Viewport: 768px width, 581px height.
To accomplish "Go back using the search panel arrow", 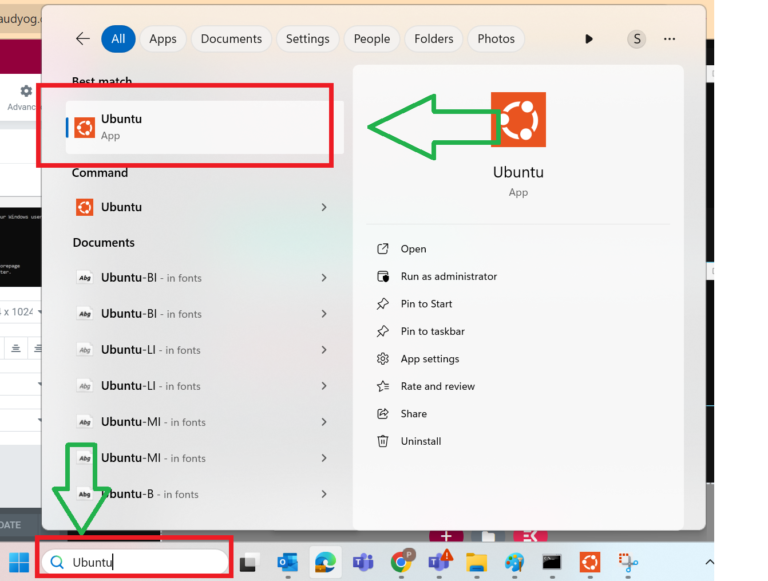I will point(82,39).
